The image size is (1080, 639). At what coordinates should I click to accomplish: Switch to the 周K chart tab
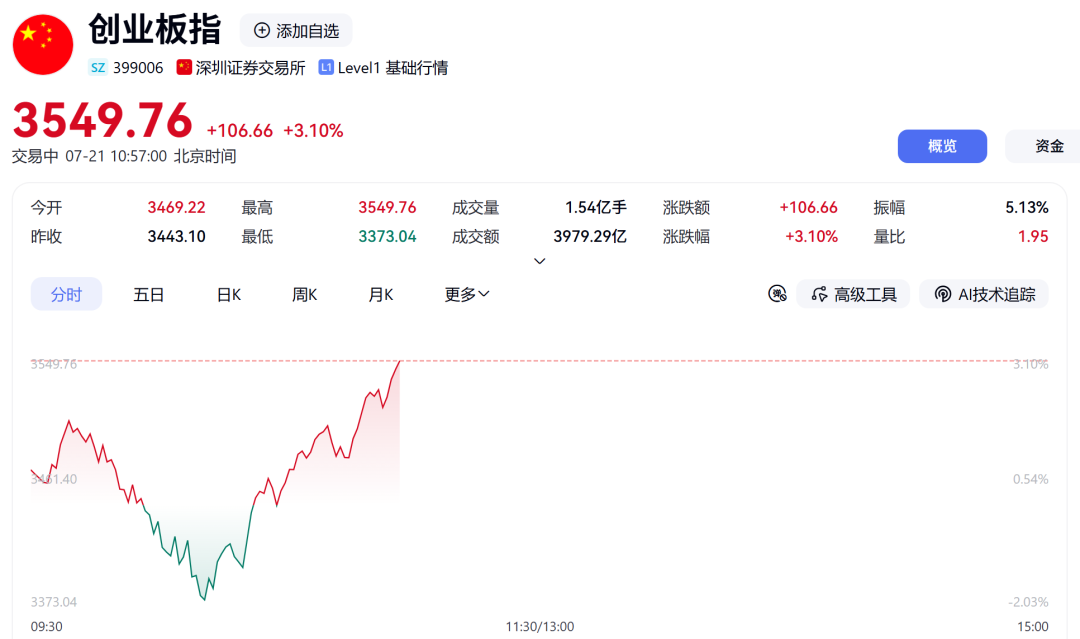click(x=304, y=294)
